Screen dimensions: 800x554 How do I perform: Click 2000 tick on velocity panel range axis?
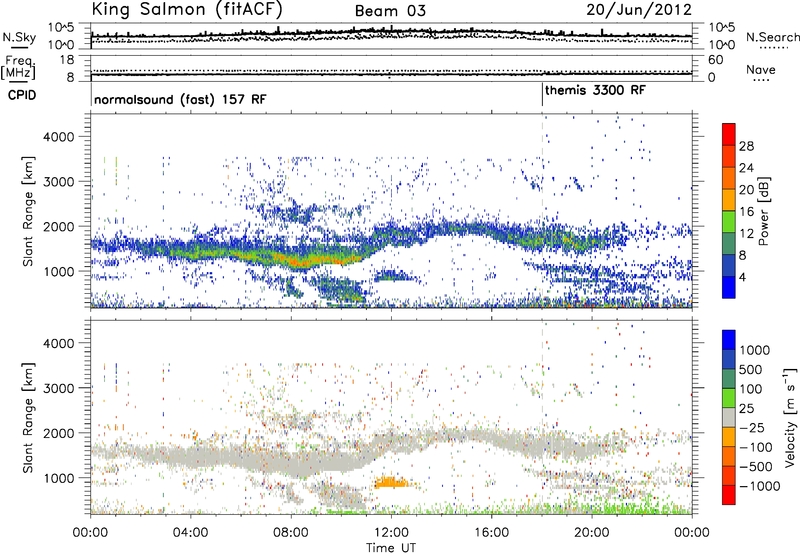(59, 433)
